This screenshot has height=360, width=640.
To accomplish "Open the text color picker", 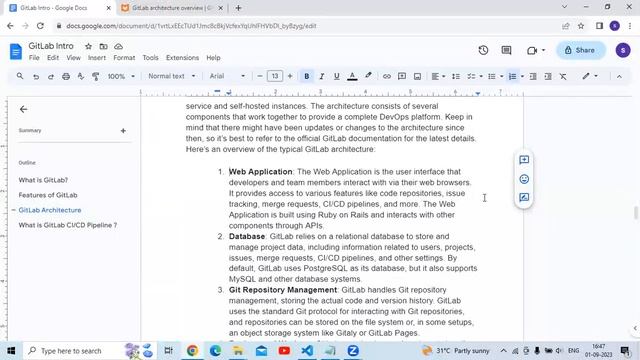I will coord(352,76).
